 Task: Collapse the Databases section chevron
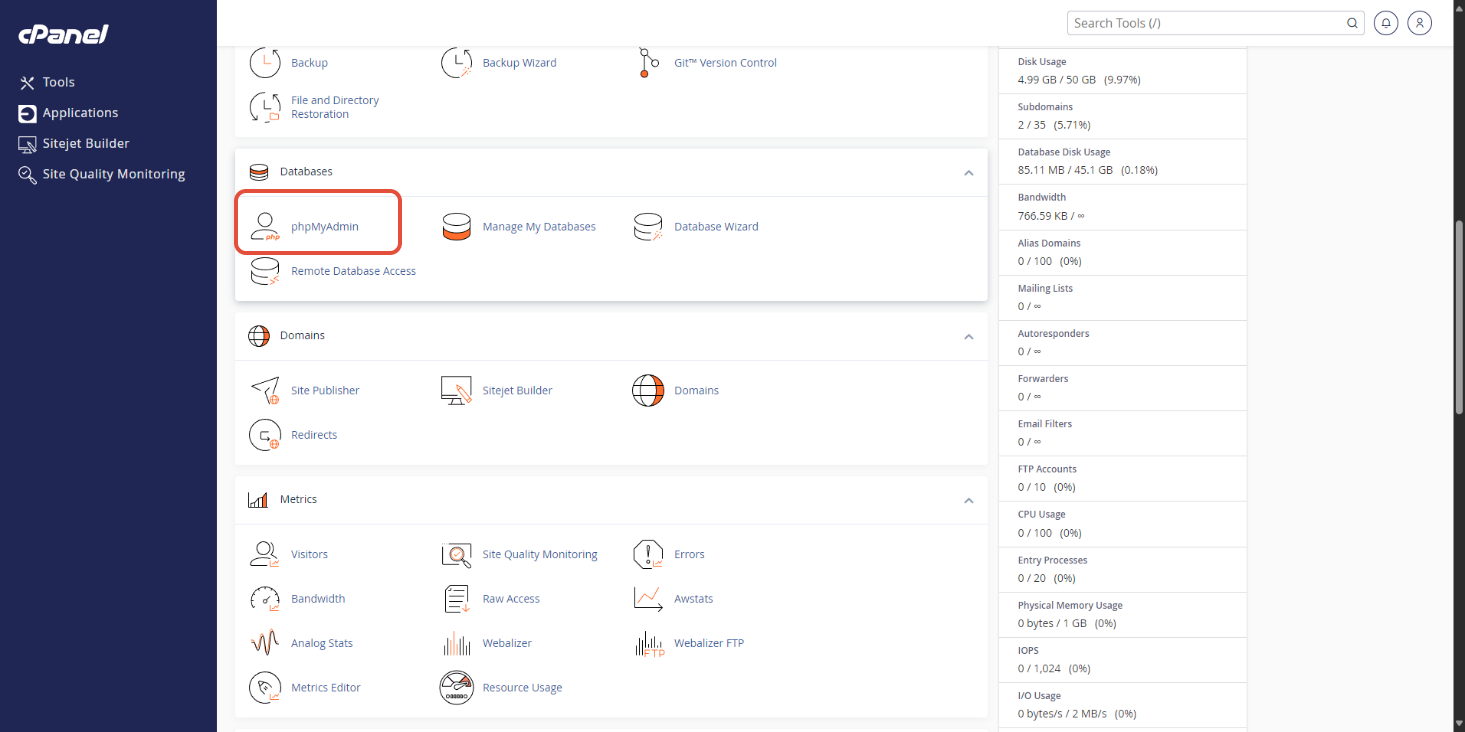(968, 172)
